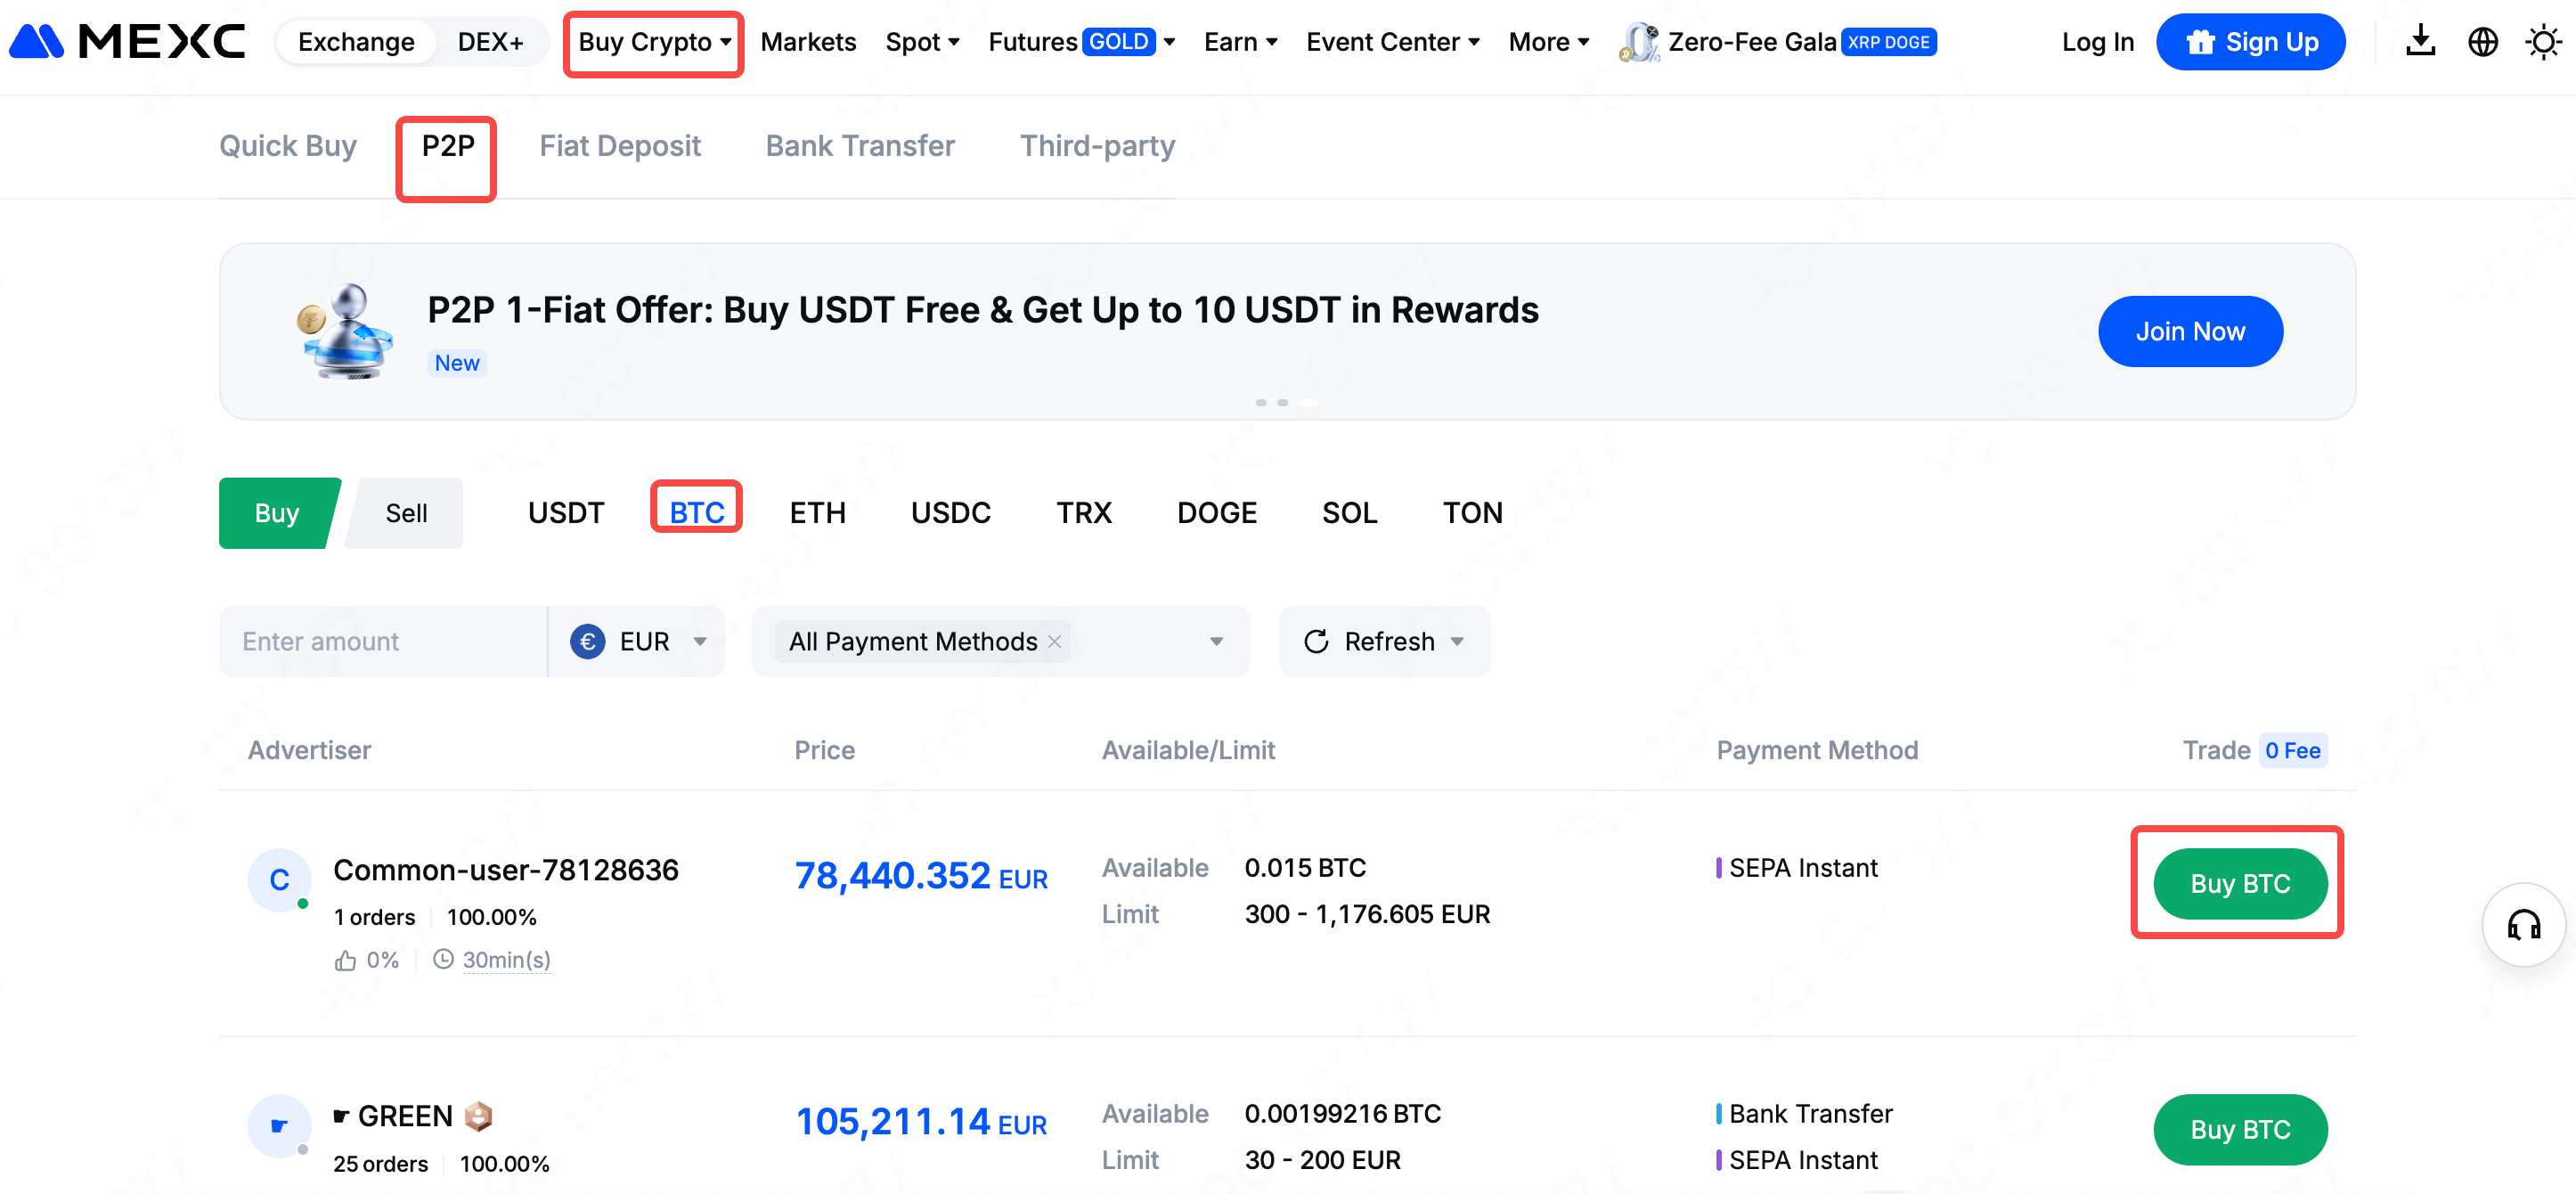Click the Refresh circular arrow icon

pos(1316,641)
